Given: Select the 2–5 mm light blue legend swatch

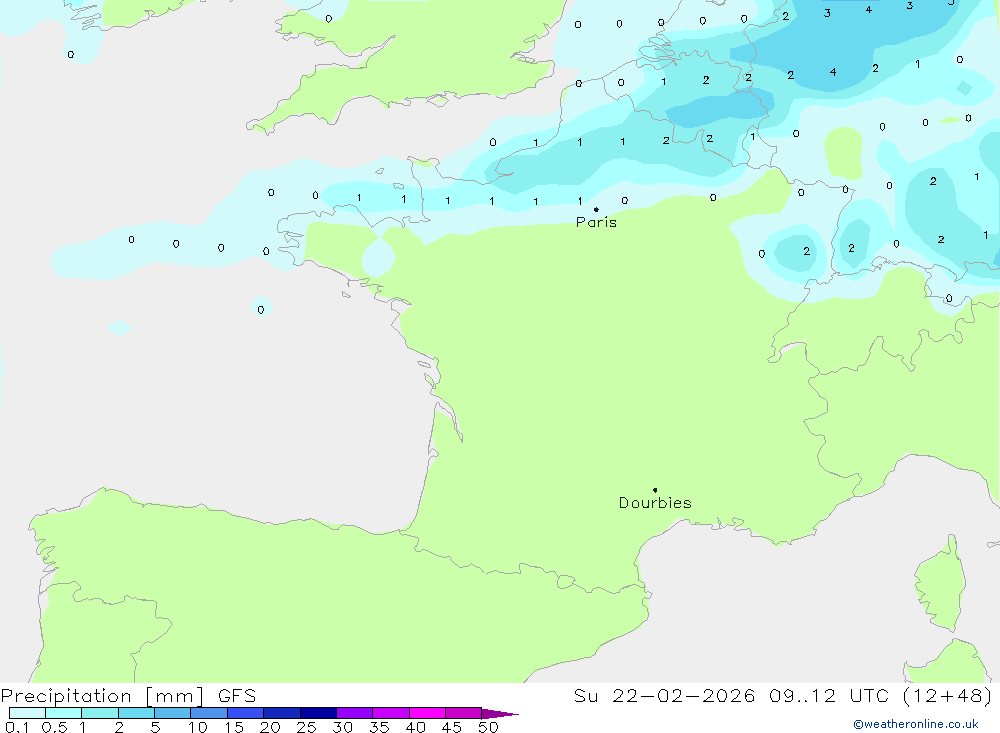Looking at the screenshot, I should 136,713.
